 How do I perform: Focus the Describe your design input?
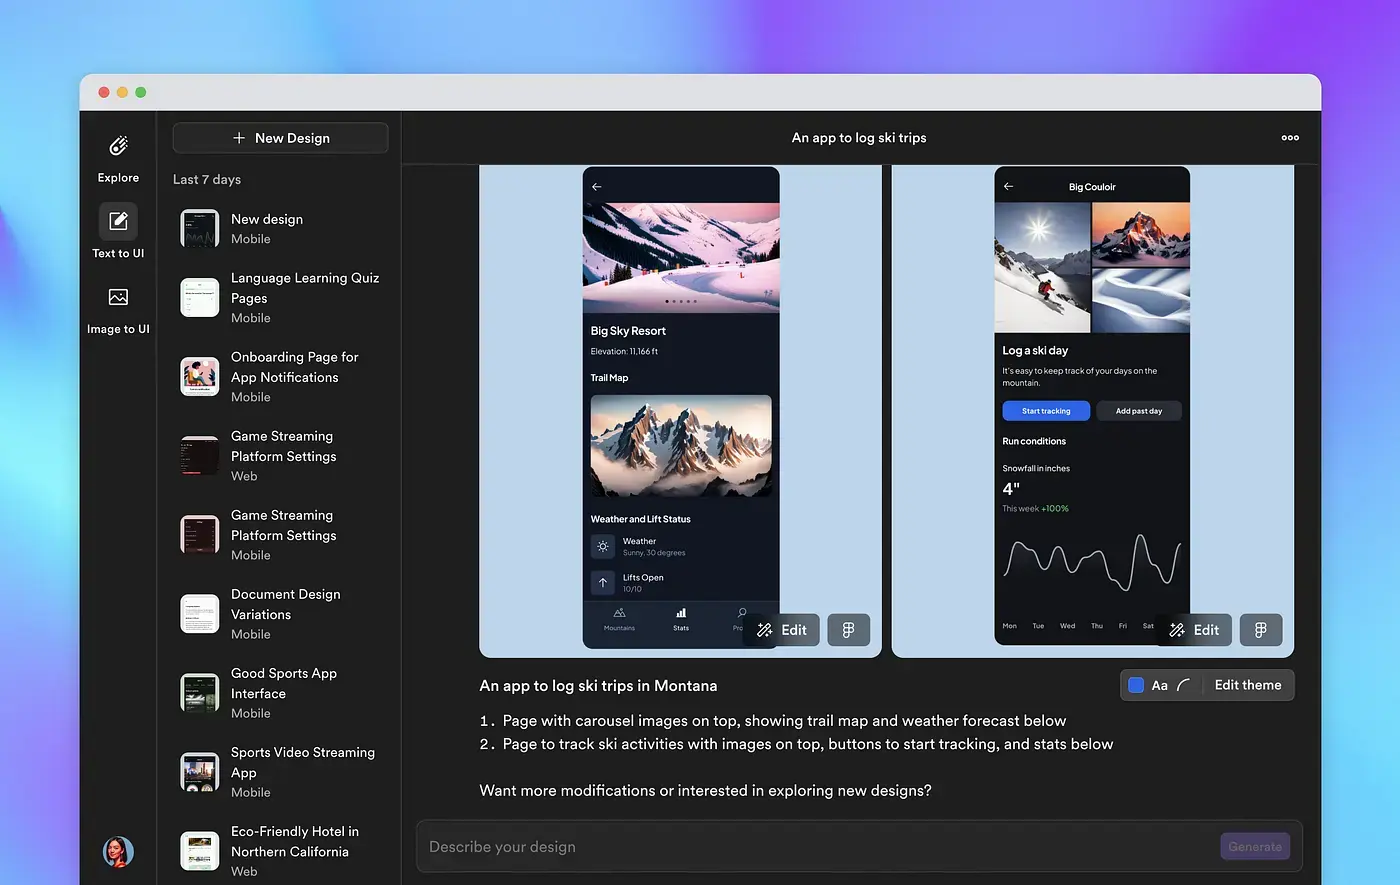815,847
